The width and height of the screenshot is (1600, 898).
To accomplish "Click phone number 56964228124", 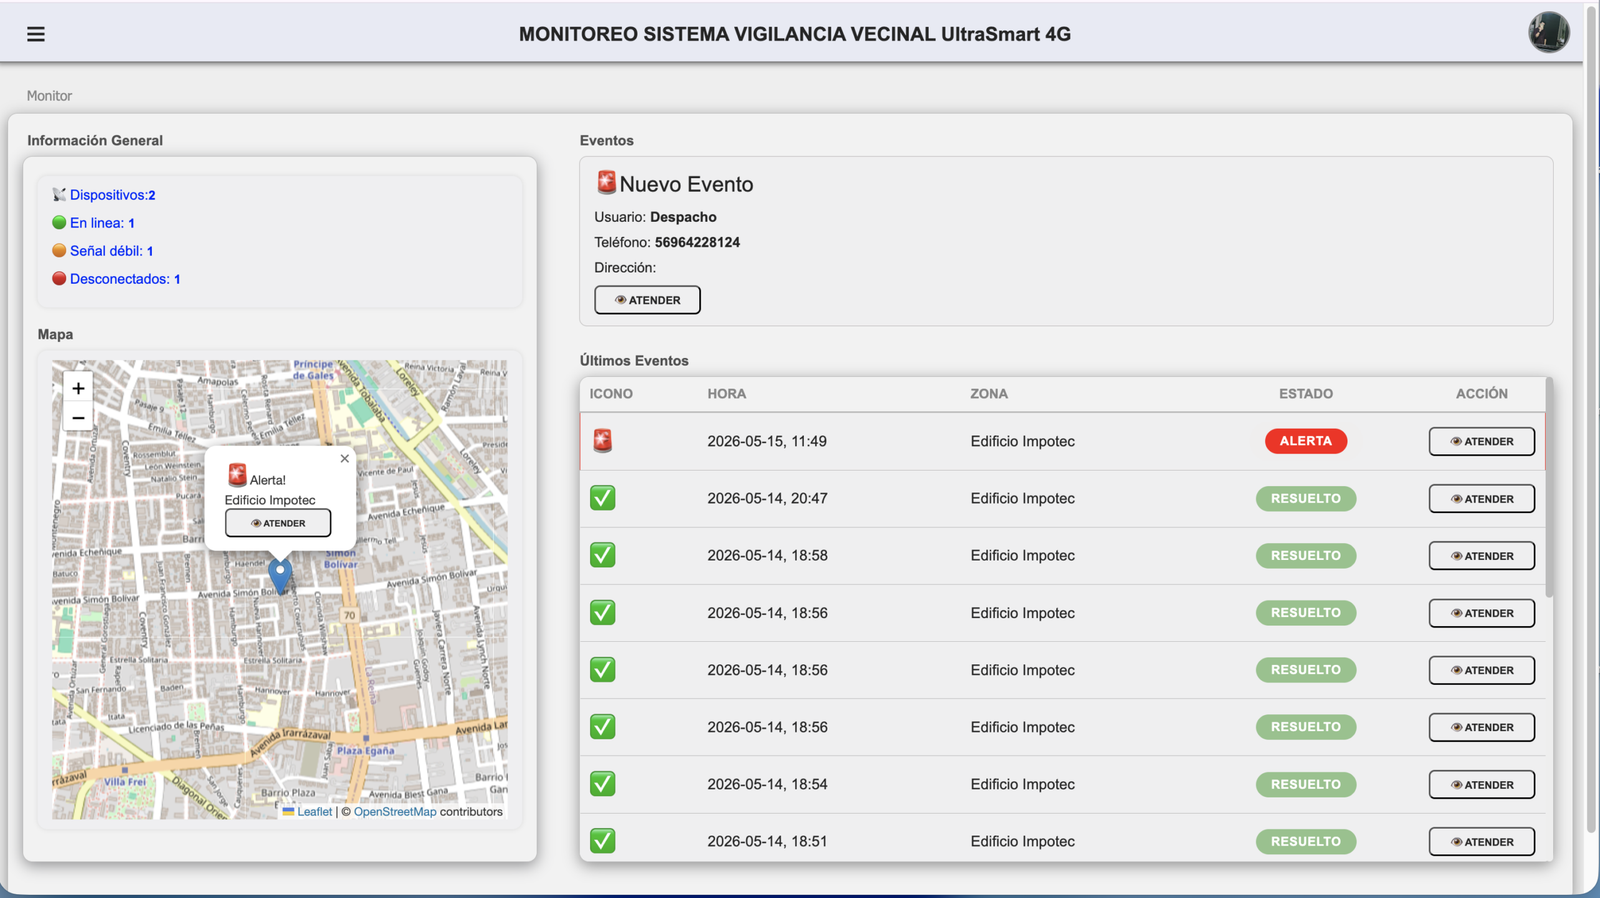I will [x=697, y=242].
